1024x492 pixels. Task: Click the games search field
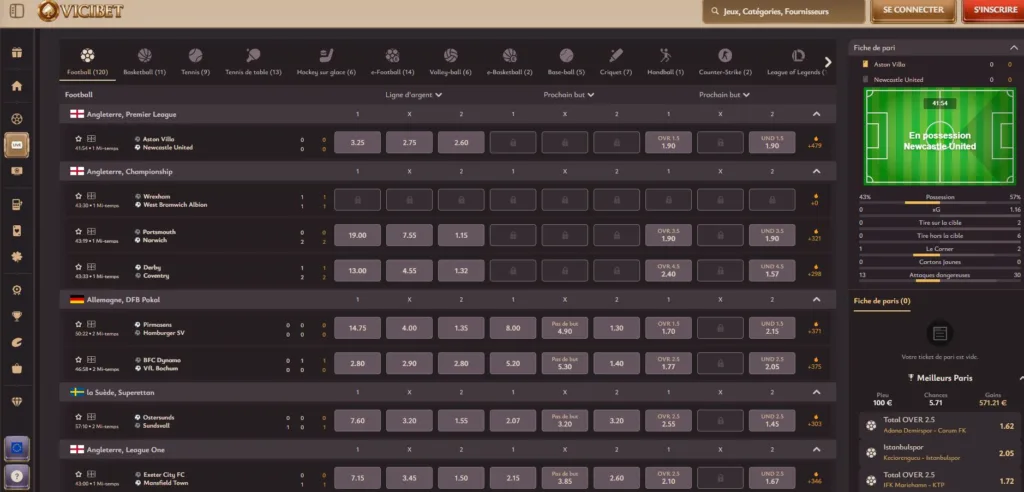784,11
